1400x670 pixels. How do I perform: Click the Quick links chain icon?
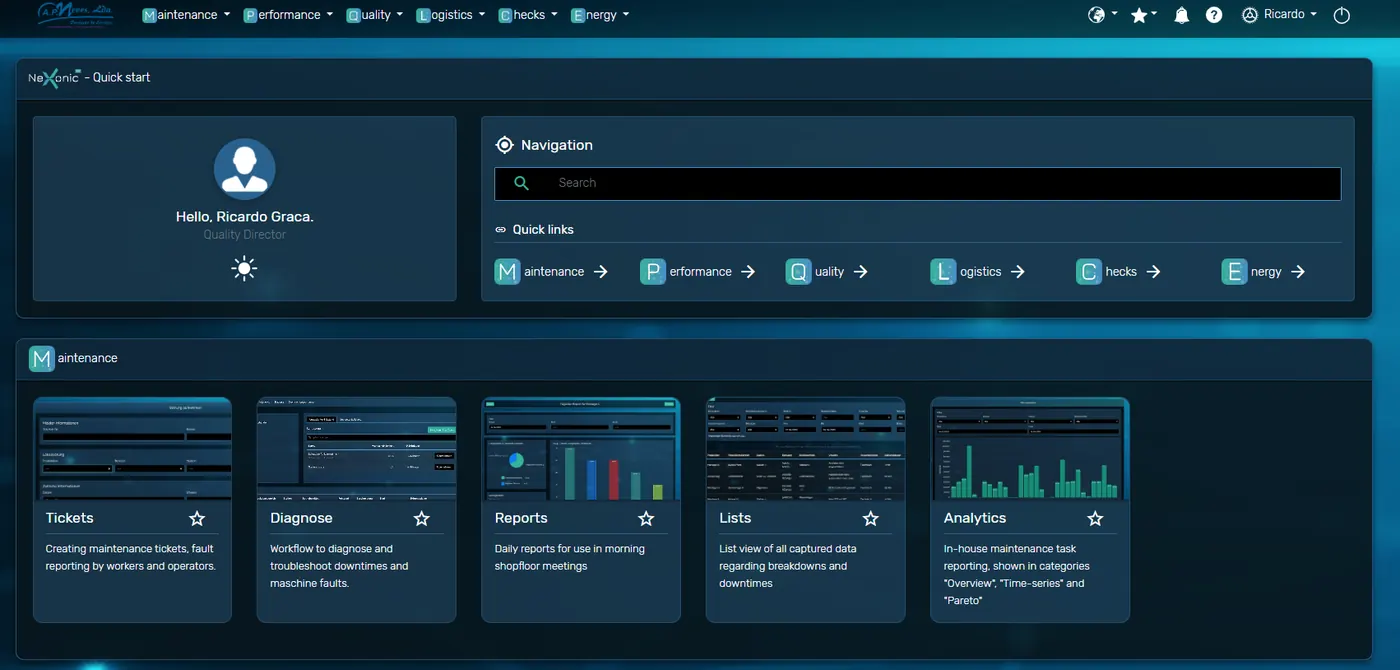pos(501,230)
